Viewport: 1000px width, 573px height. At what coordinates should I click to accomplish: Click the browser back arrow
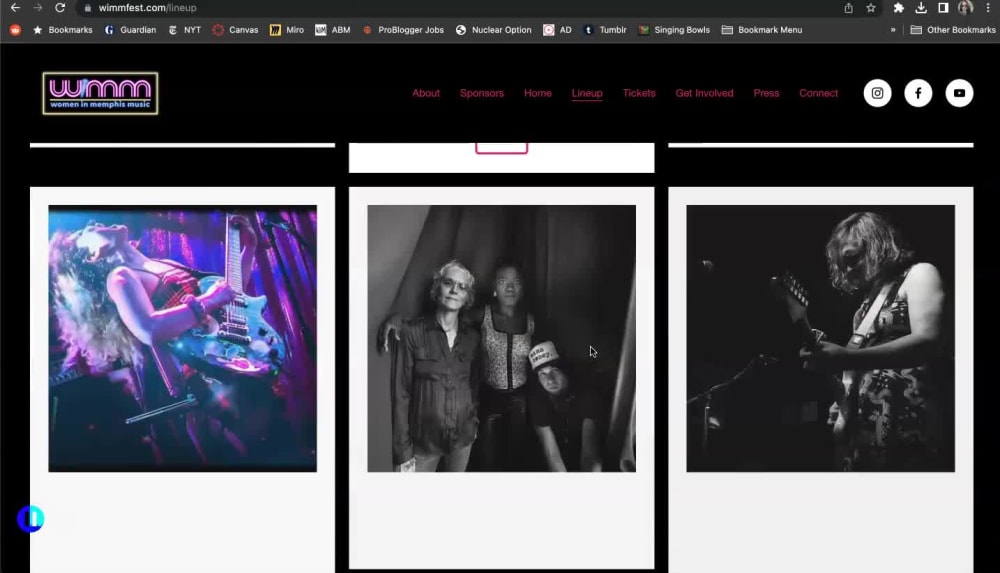[15, 8]
